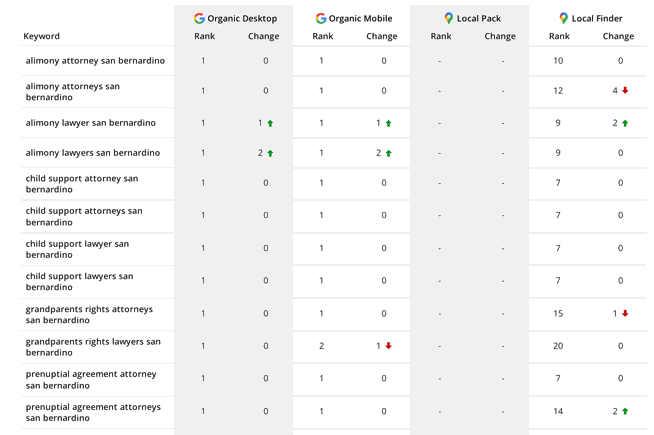Select the Keyword column header
The height and width of the screenshot is (435, 654).
(x=41, y=36)
